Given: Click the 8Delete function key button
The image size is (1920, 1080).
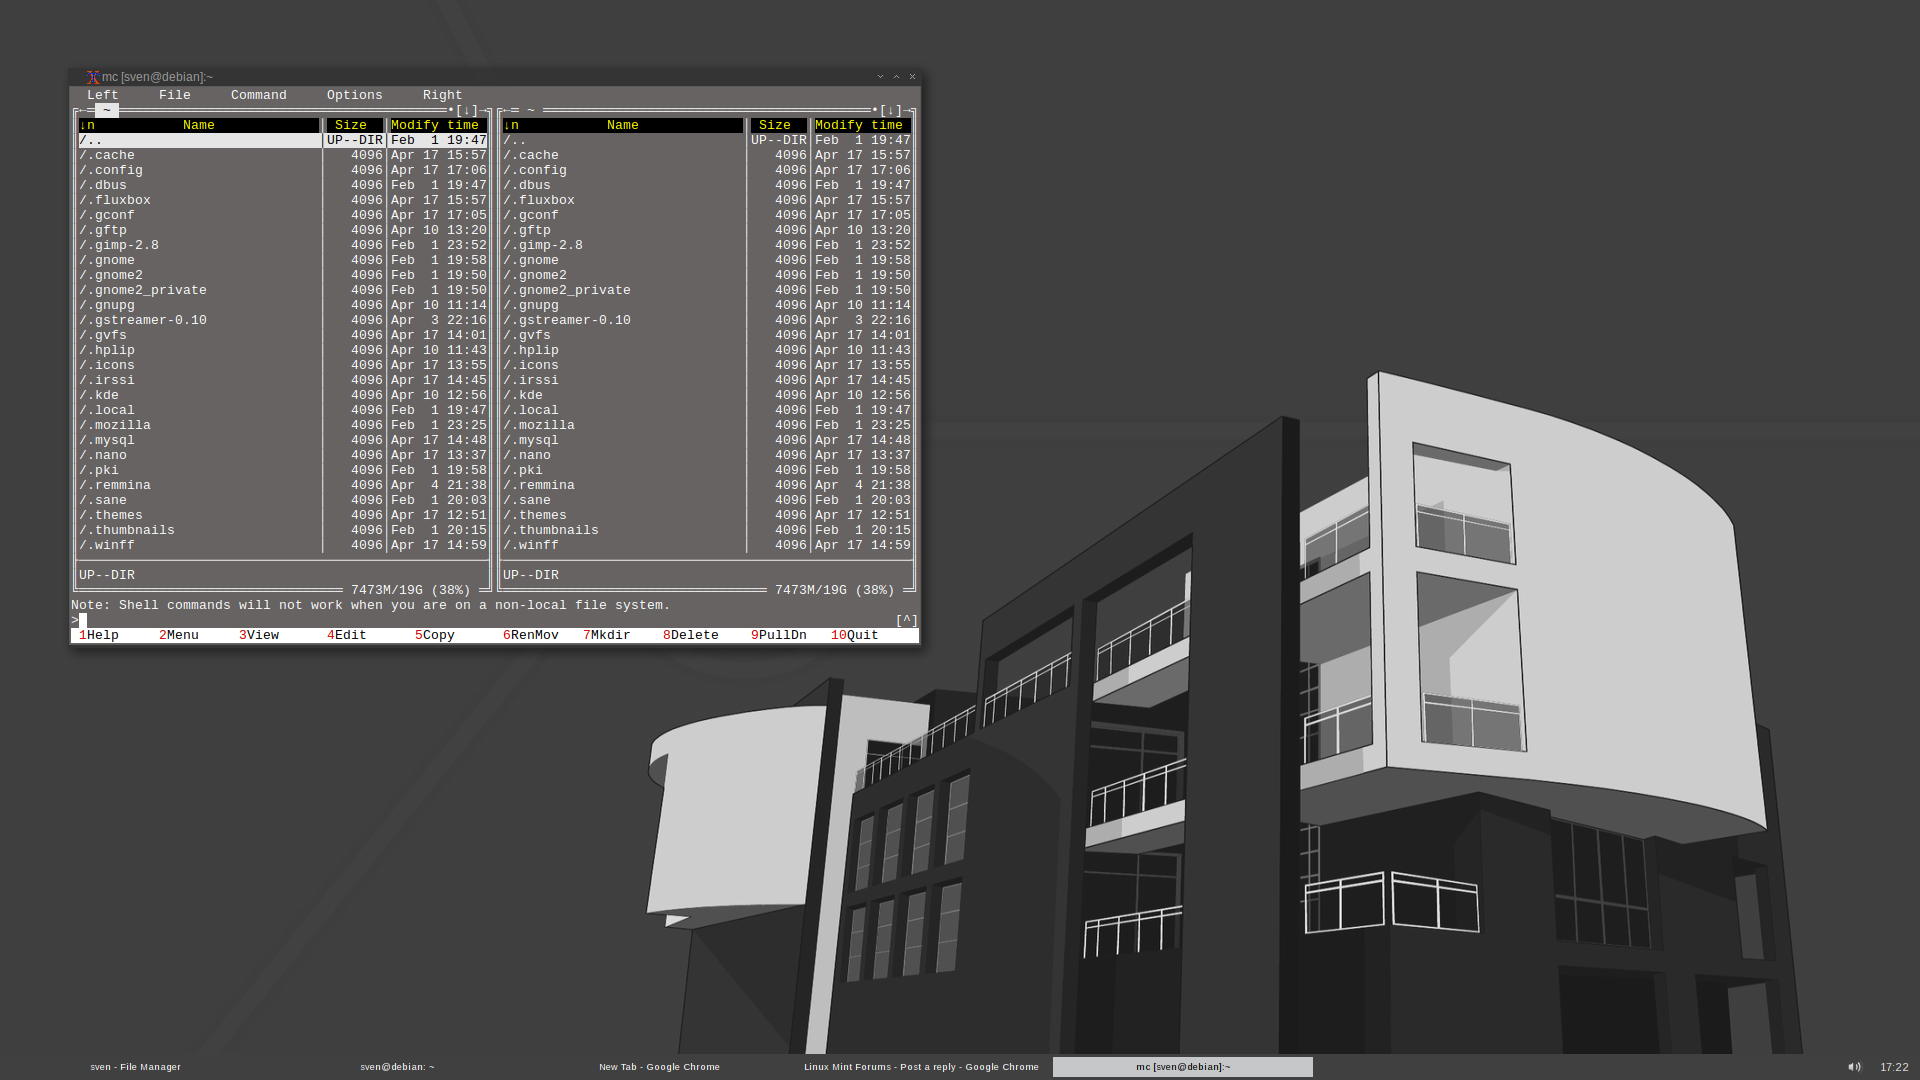Looking at the screenshot, I should 691,635.
